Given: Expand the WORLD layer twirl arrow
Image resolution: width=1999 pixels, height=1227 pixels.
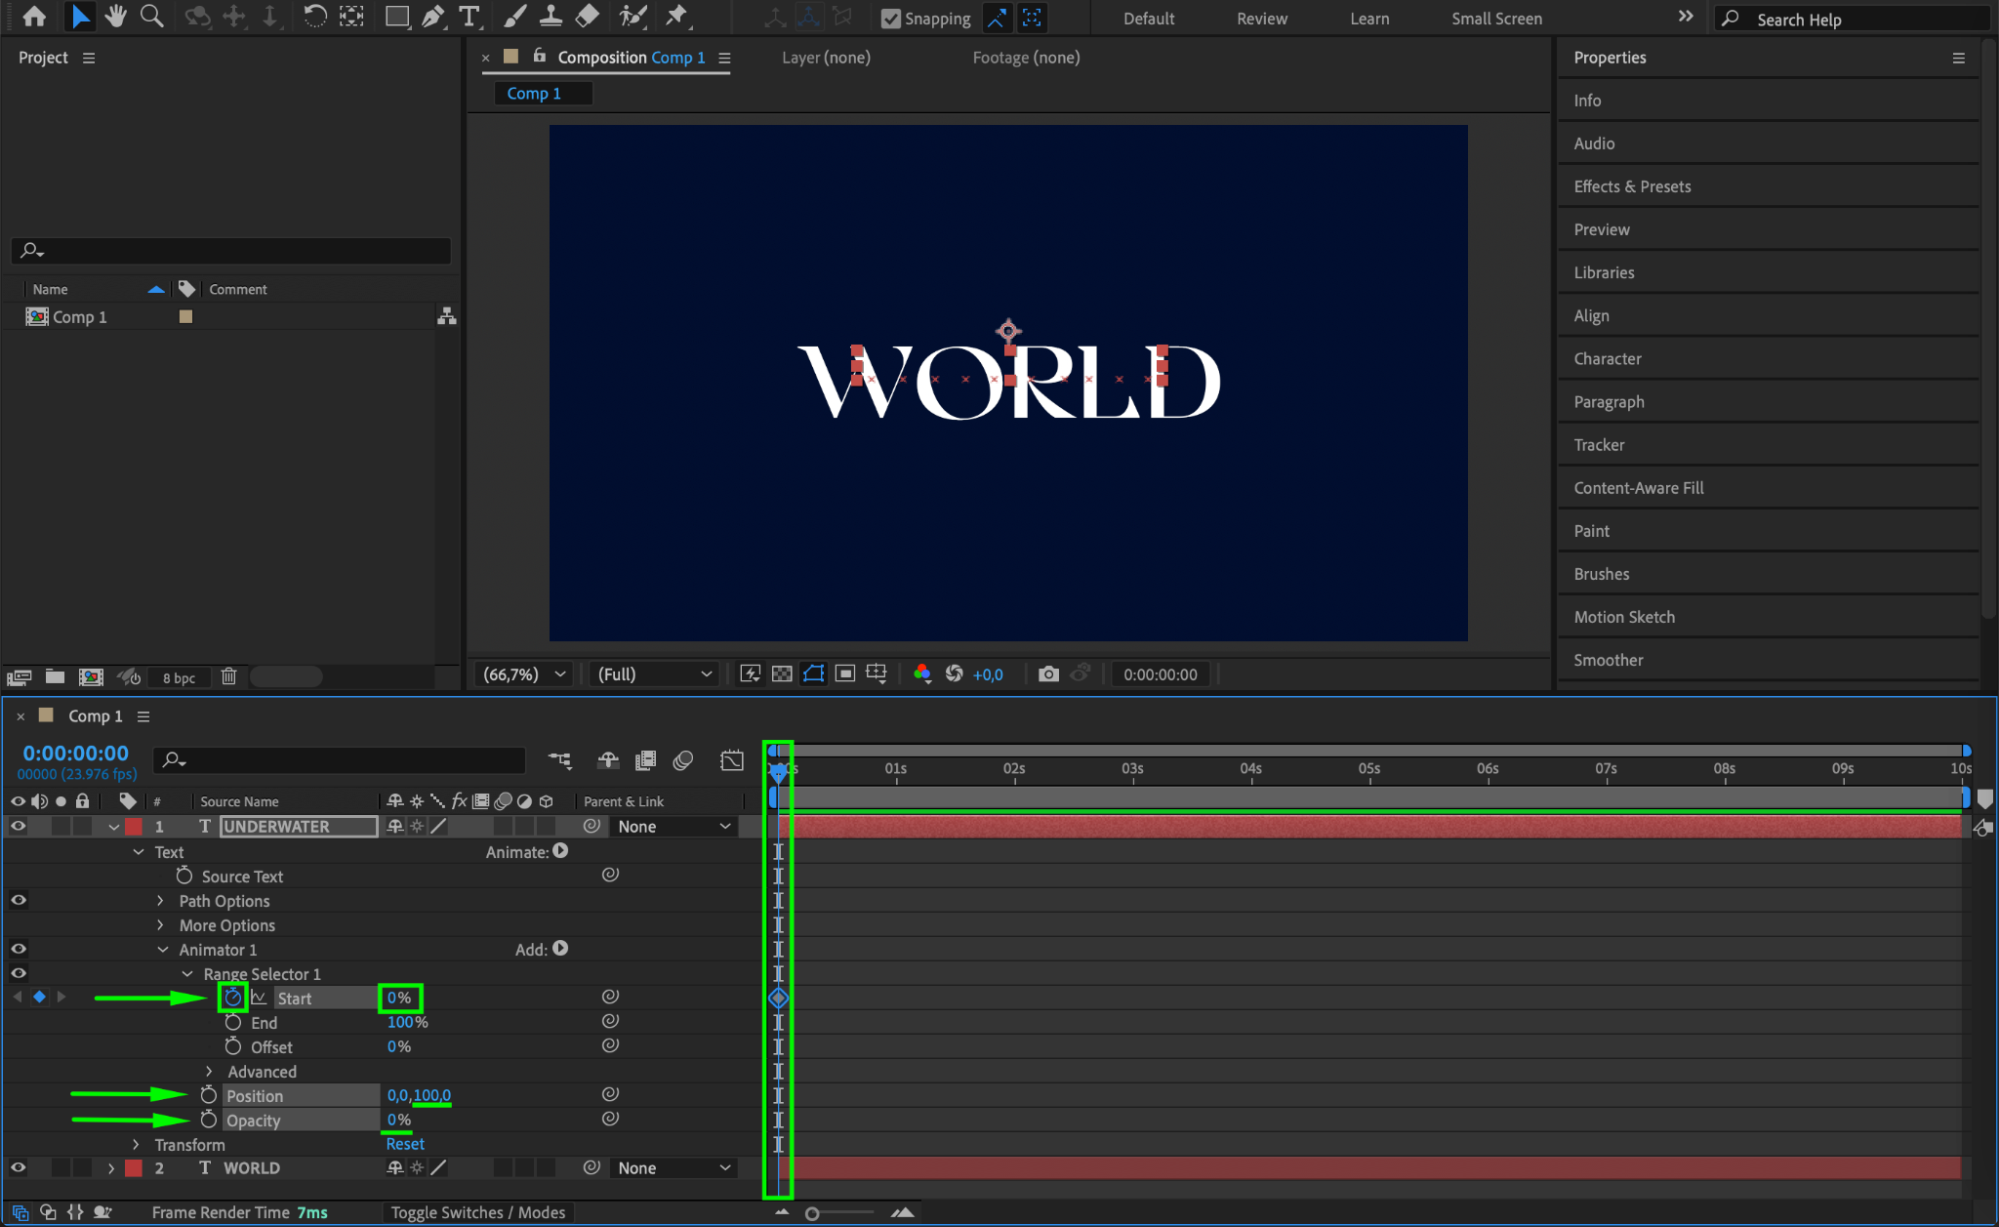Looking at the screenshot, I should [x=111, y=1168].
